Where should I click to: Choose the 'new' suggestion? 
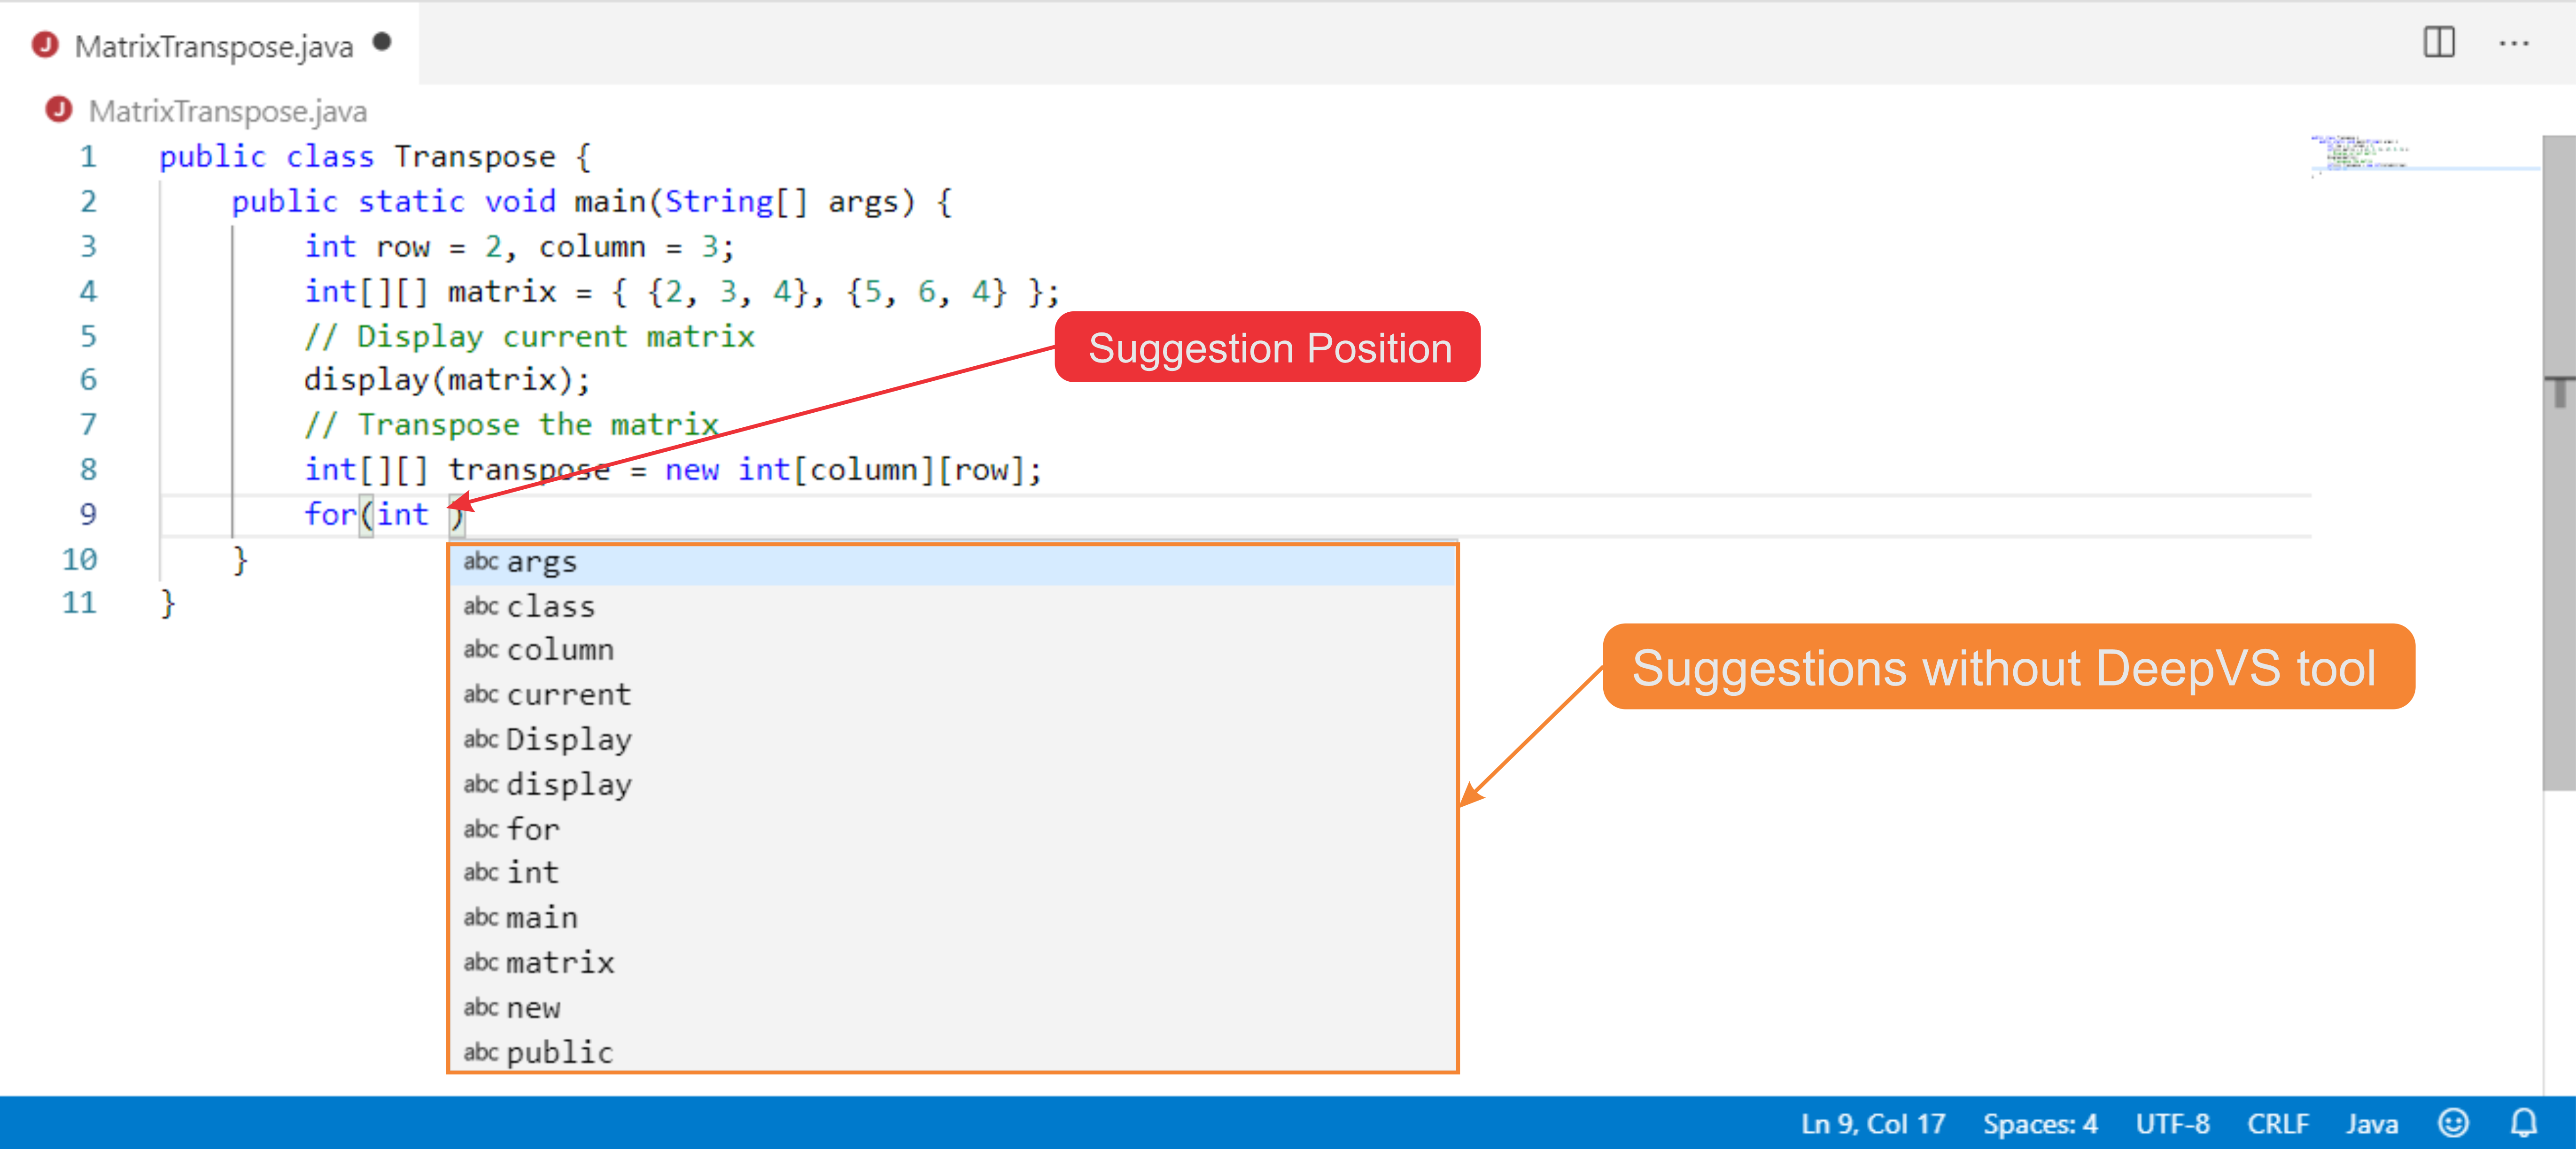point(952,1008)
